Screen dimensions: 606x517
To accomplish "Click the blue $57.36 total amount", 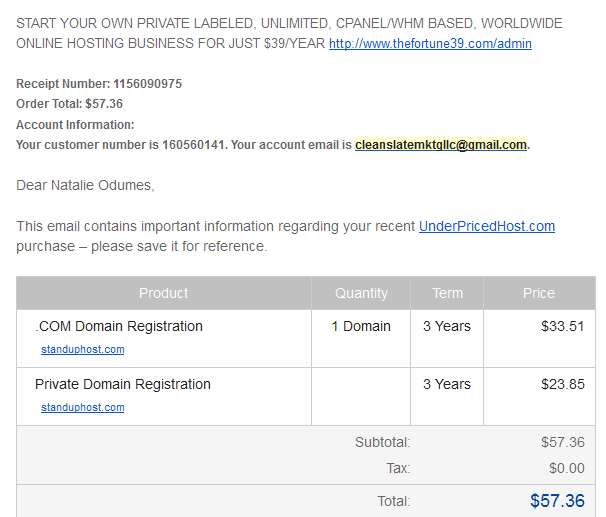I will tap(557, 501).
